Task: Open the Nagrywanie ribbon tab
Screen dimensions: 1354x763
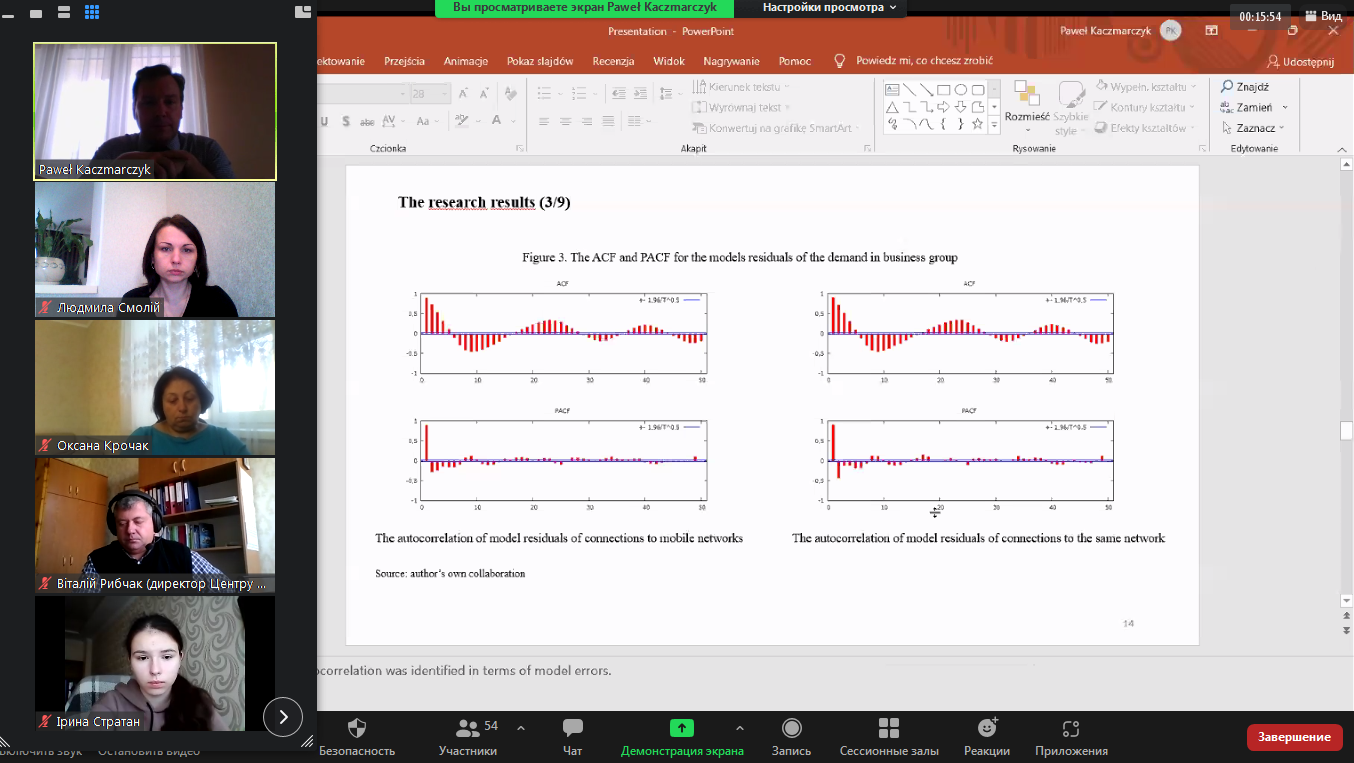Action: click(731, 61)
